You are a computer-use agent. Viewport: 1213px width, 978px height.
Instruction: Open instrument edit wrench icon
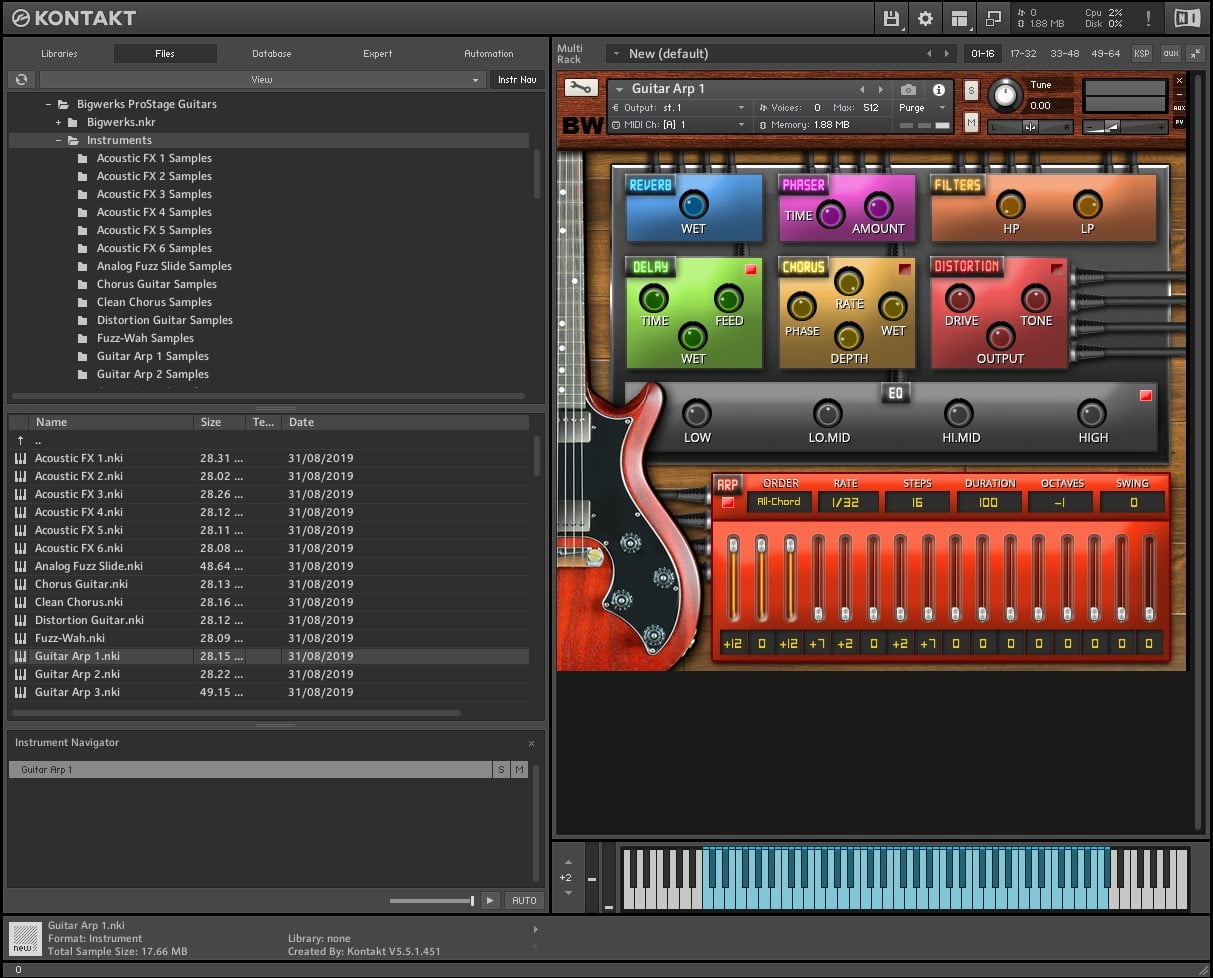click(580, 88)
